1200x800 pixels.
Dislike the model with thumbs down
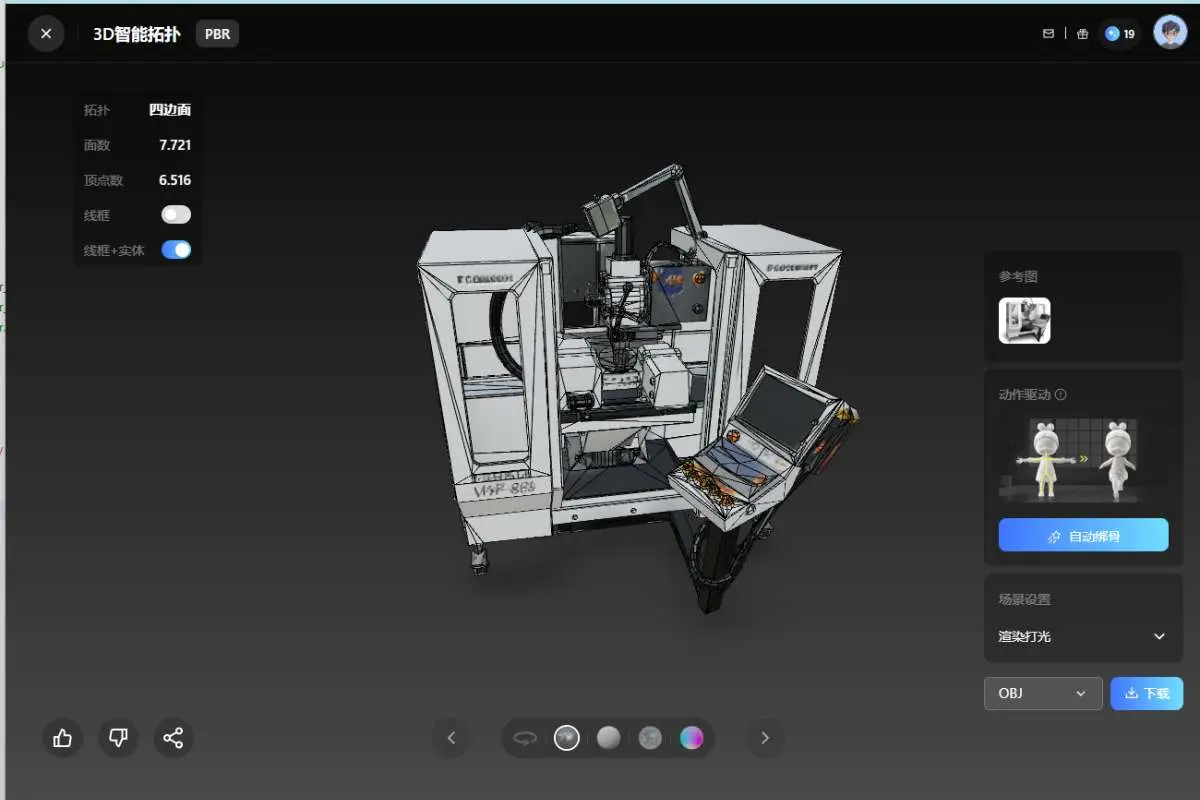(x=118, y=738)
